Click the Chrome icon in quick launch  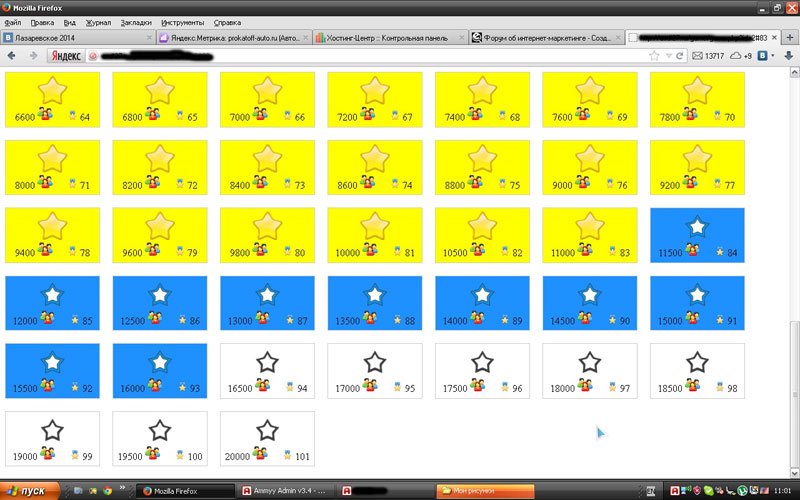107,491
